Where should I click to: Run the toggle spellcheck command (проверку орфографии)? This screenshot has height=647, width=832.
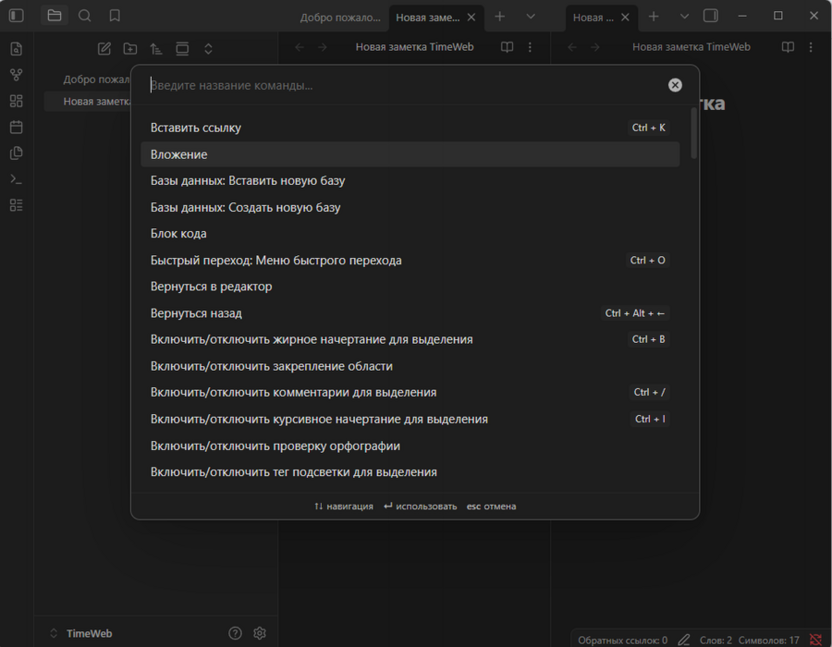point(275,446)
